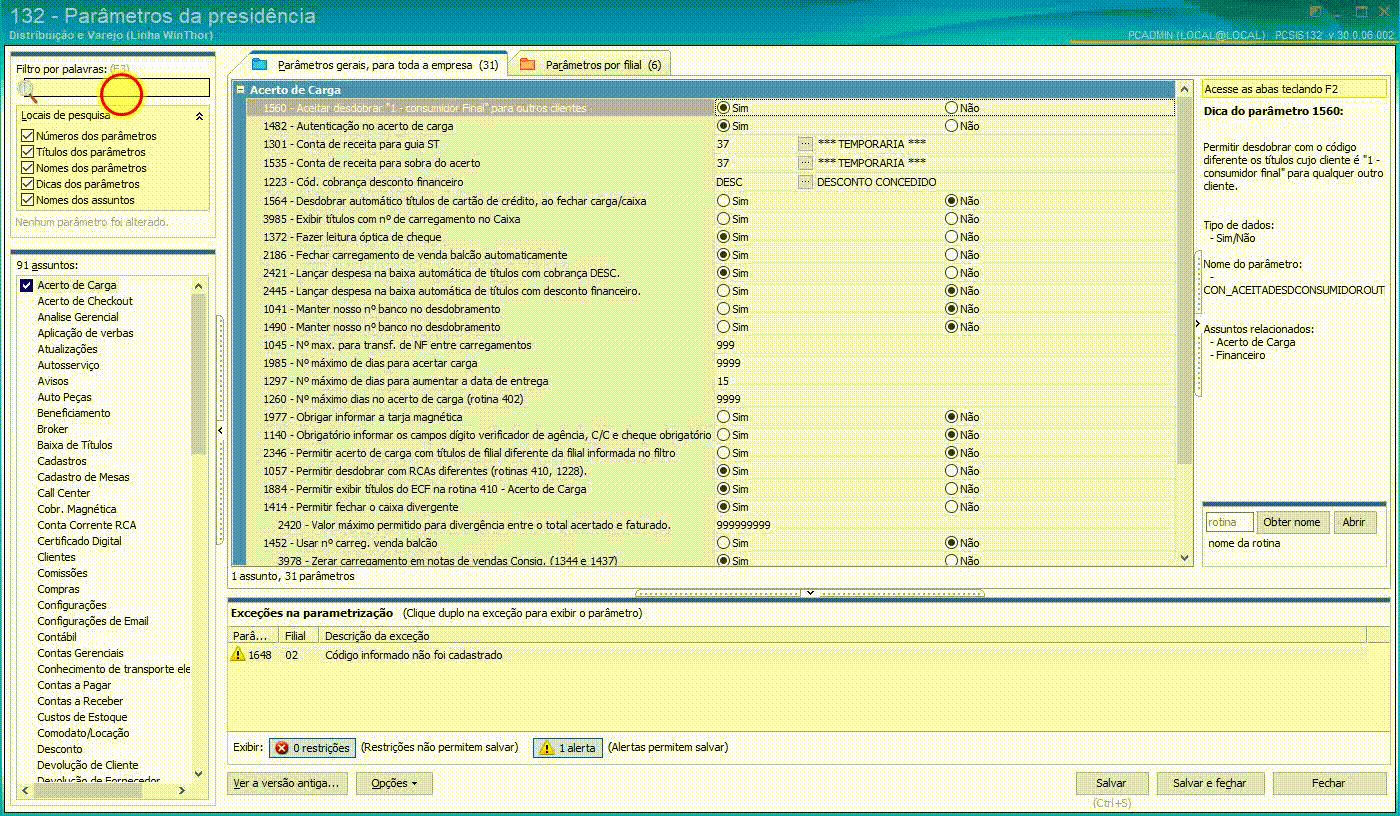Click the assuntos list horizontal scrollbar
Image resolution: width=1400 pixels, height=816 pixels.
[x=102, y=790]
